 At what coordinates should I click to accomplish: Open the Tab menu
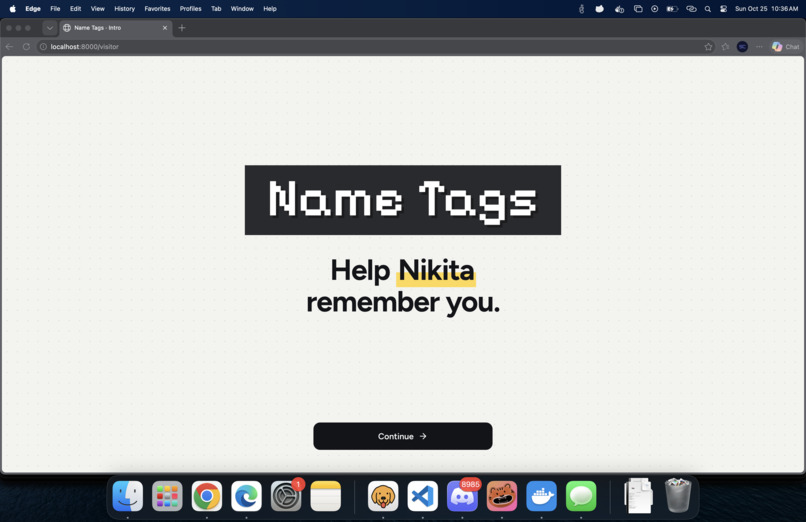pos(216,9)
